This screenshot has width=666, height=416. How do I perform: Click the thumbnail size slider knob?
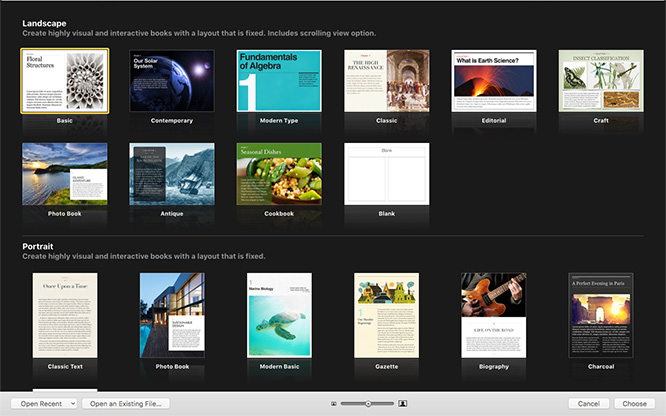[x=368, y=403]
